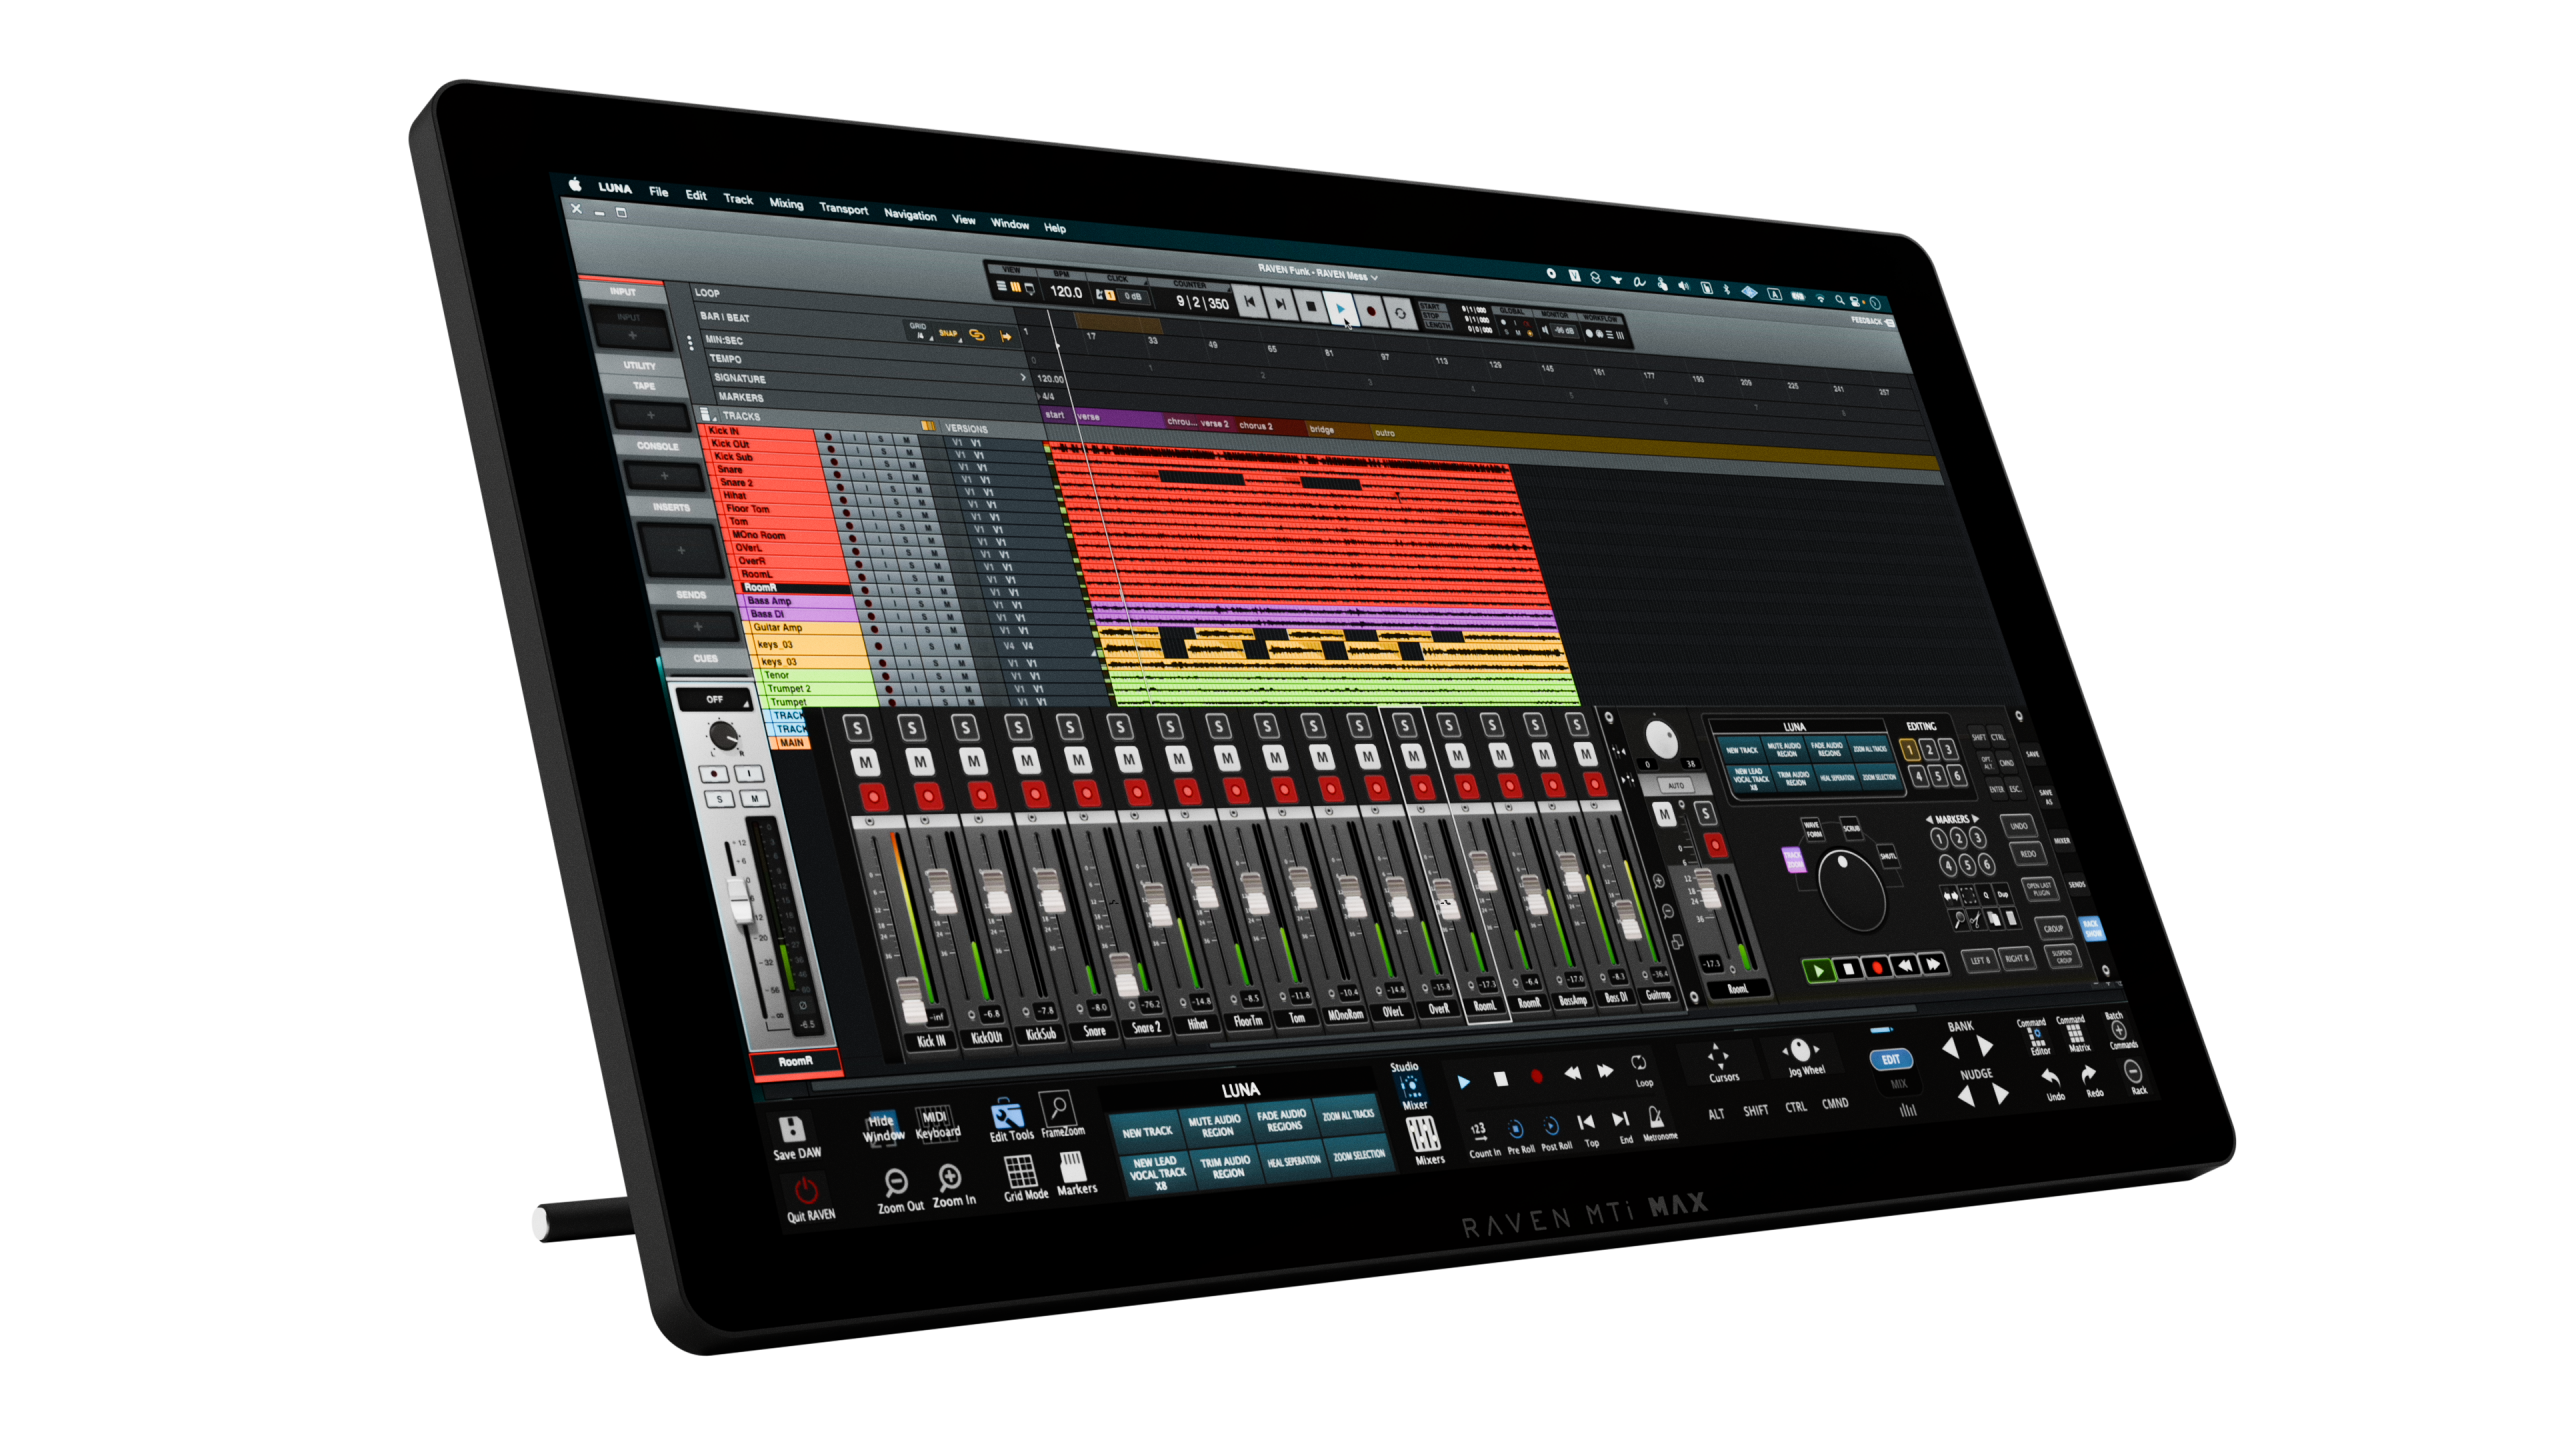Mute the Snare mixer channel
Viewport: 2560px width, 1440px height.
[x=1028, y=760]
